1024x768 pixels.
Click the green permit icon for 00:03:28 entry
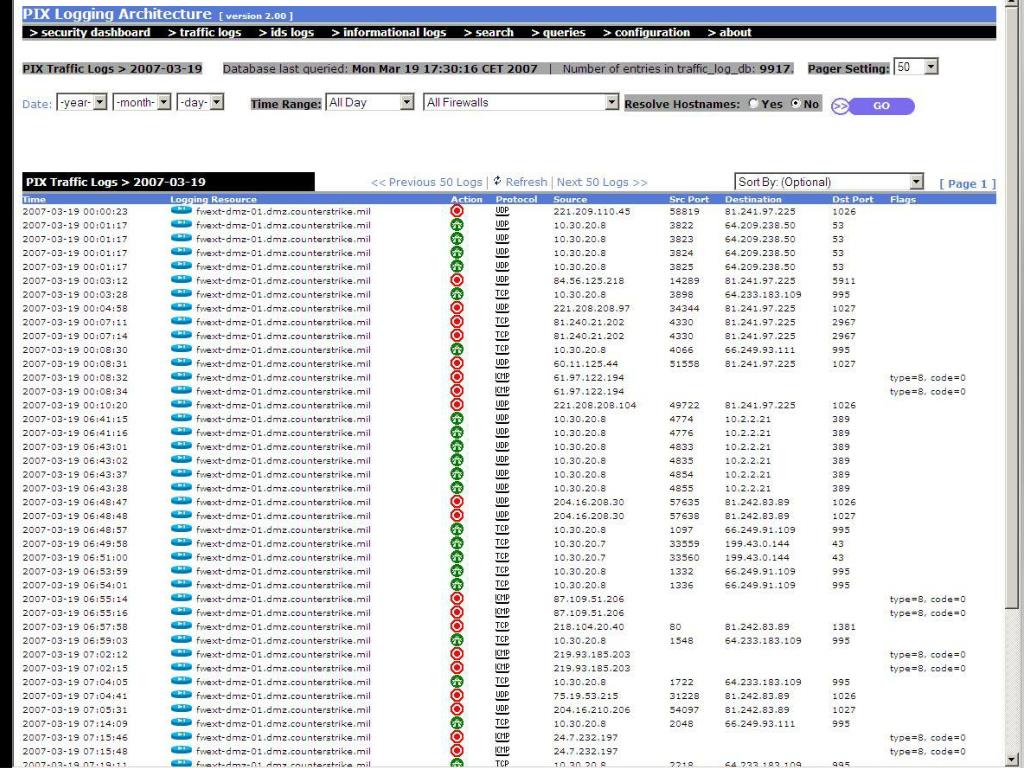[x=457, y=295]
